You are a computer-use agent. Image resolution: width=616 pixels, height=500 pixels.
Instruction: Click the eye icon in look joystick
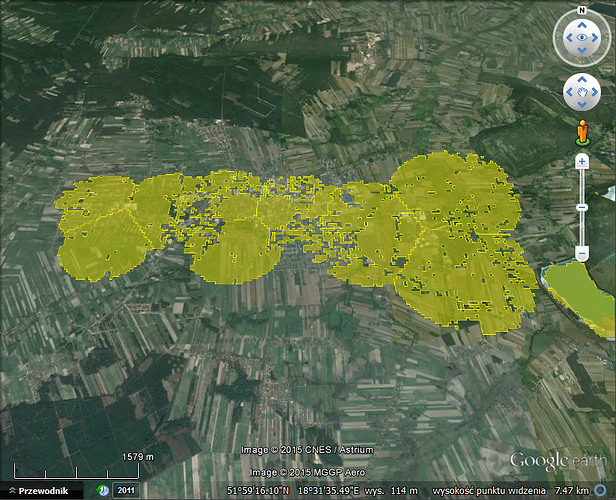582,38
